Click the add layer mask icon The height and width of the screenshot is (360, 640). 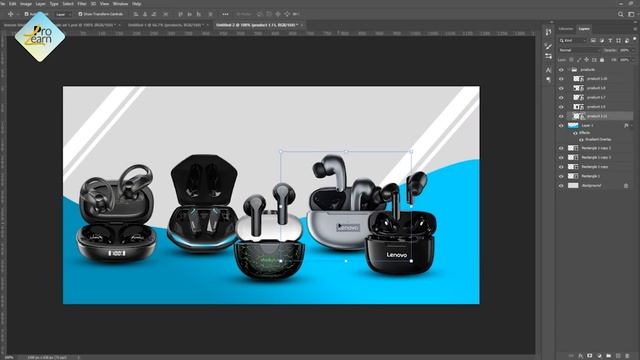(x=590, y=356)
